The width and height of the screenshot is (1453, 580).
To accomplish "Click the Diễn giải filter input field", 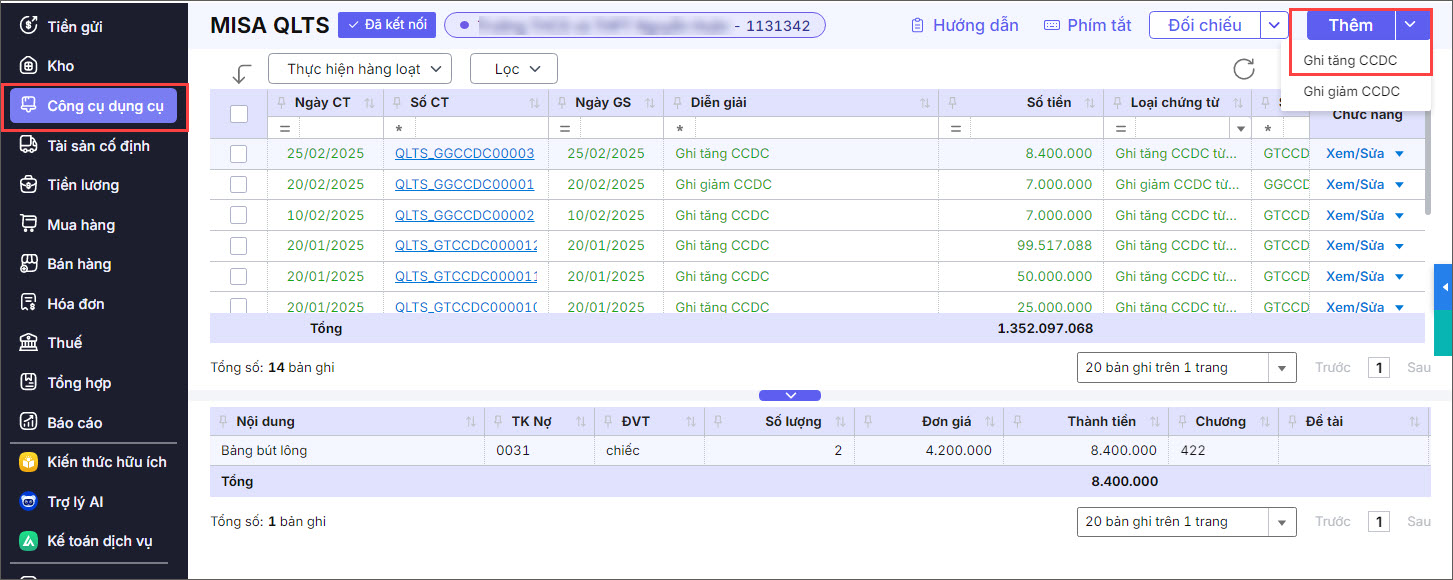I will pyautogui.click(x=816, y=129).
